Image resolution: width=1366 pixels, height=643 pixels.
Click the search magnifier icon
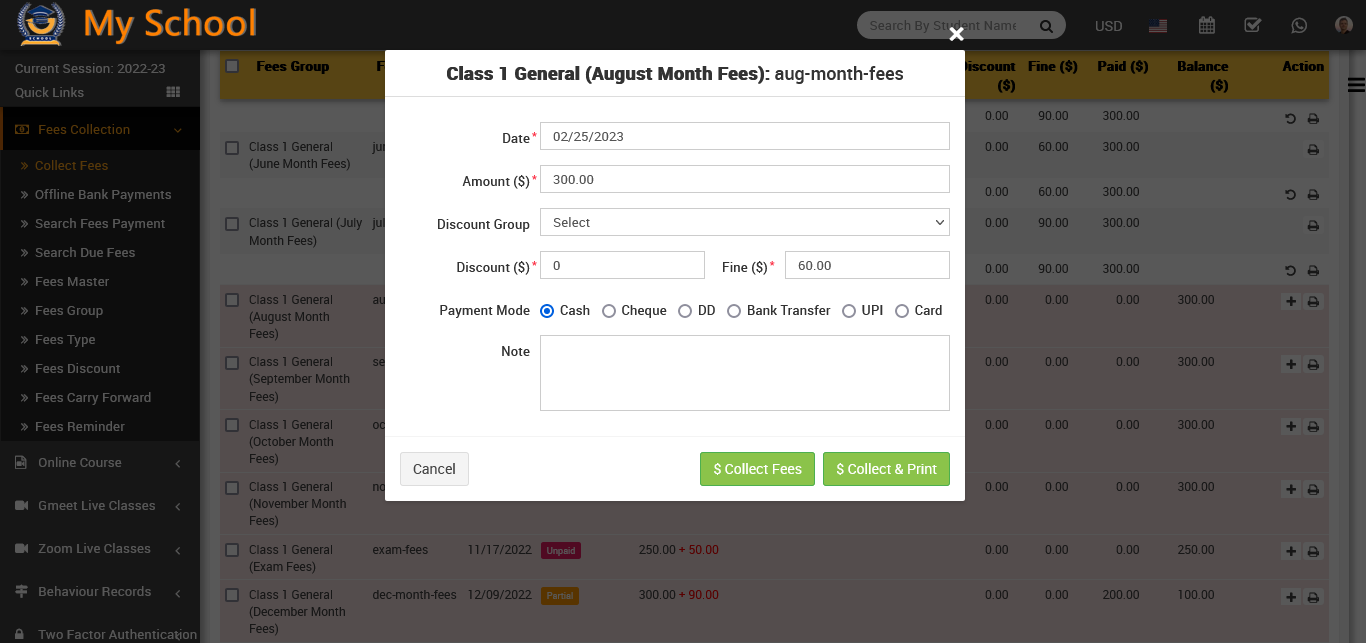(1046, 26)
